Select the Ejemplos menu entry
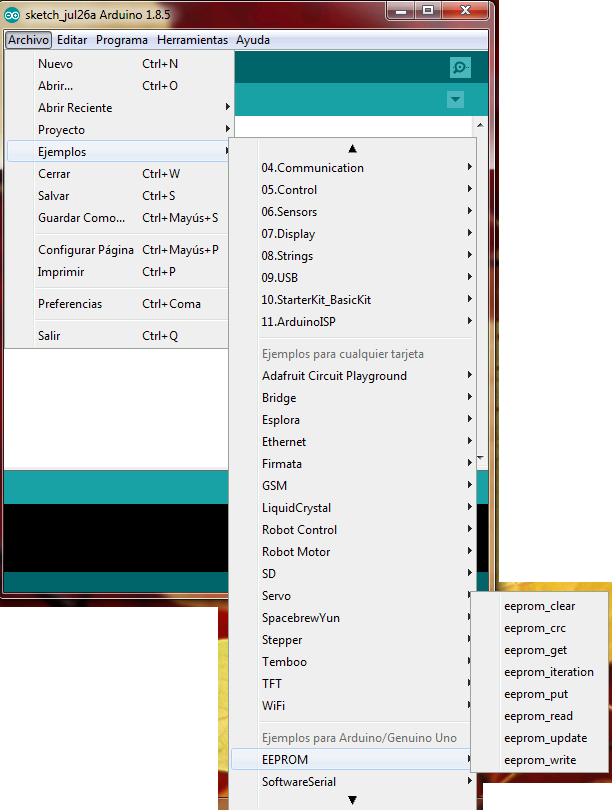 click(x=118, y=152)
